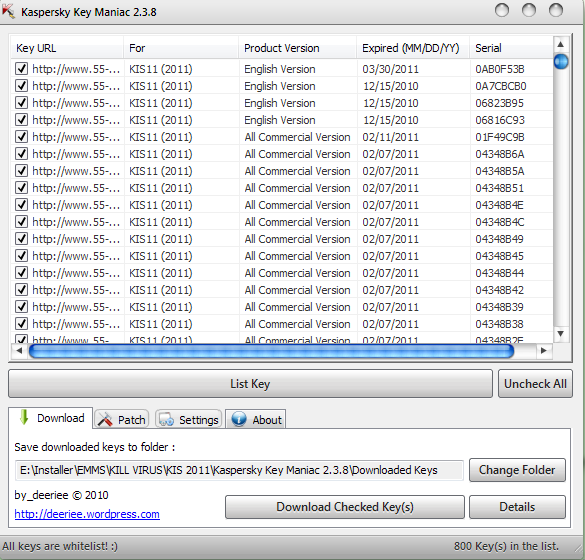Click the vertical scrollbar up arrow
Image resolution: width=585 pixels, height=560 pixels.
coord(560,45)
